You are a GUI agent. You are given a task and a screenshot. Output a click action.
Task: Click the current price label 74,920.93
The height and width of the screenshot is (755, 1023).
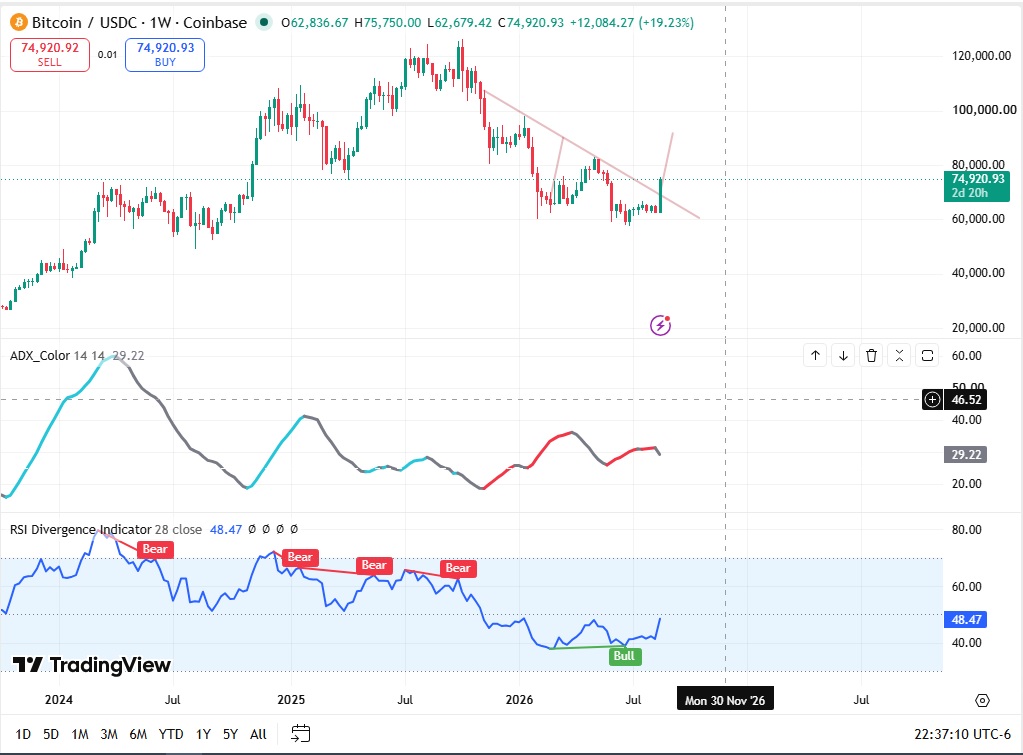point(977,185)
